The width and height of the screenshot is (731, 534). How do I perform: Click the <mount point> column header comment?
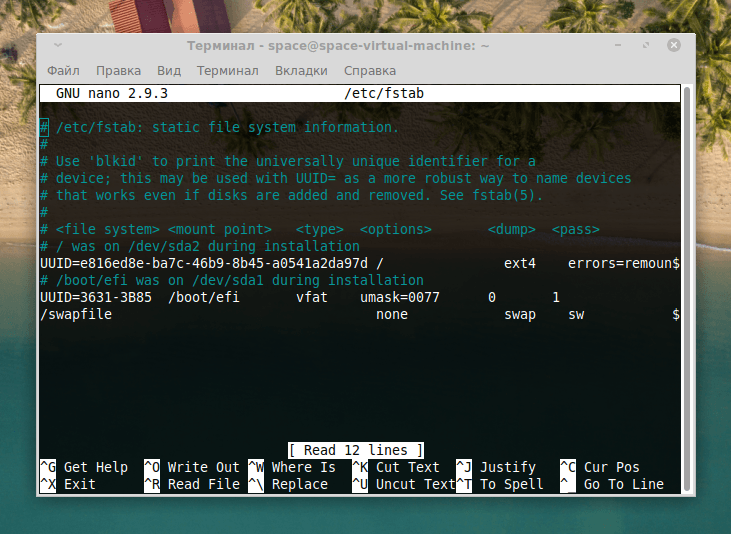click(x=220, y=229)
